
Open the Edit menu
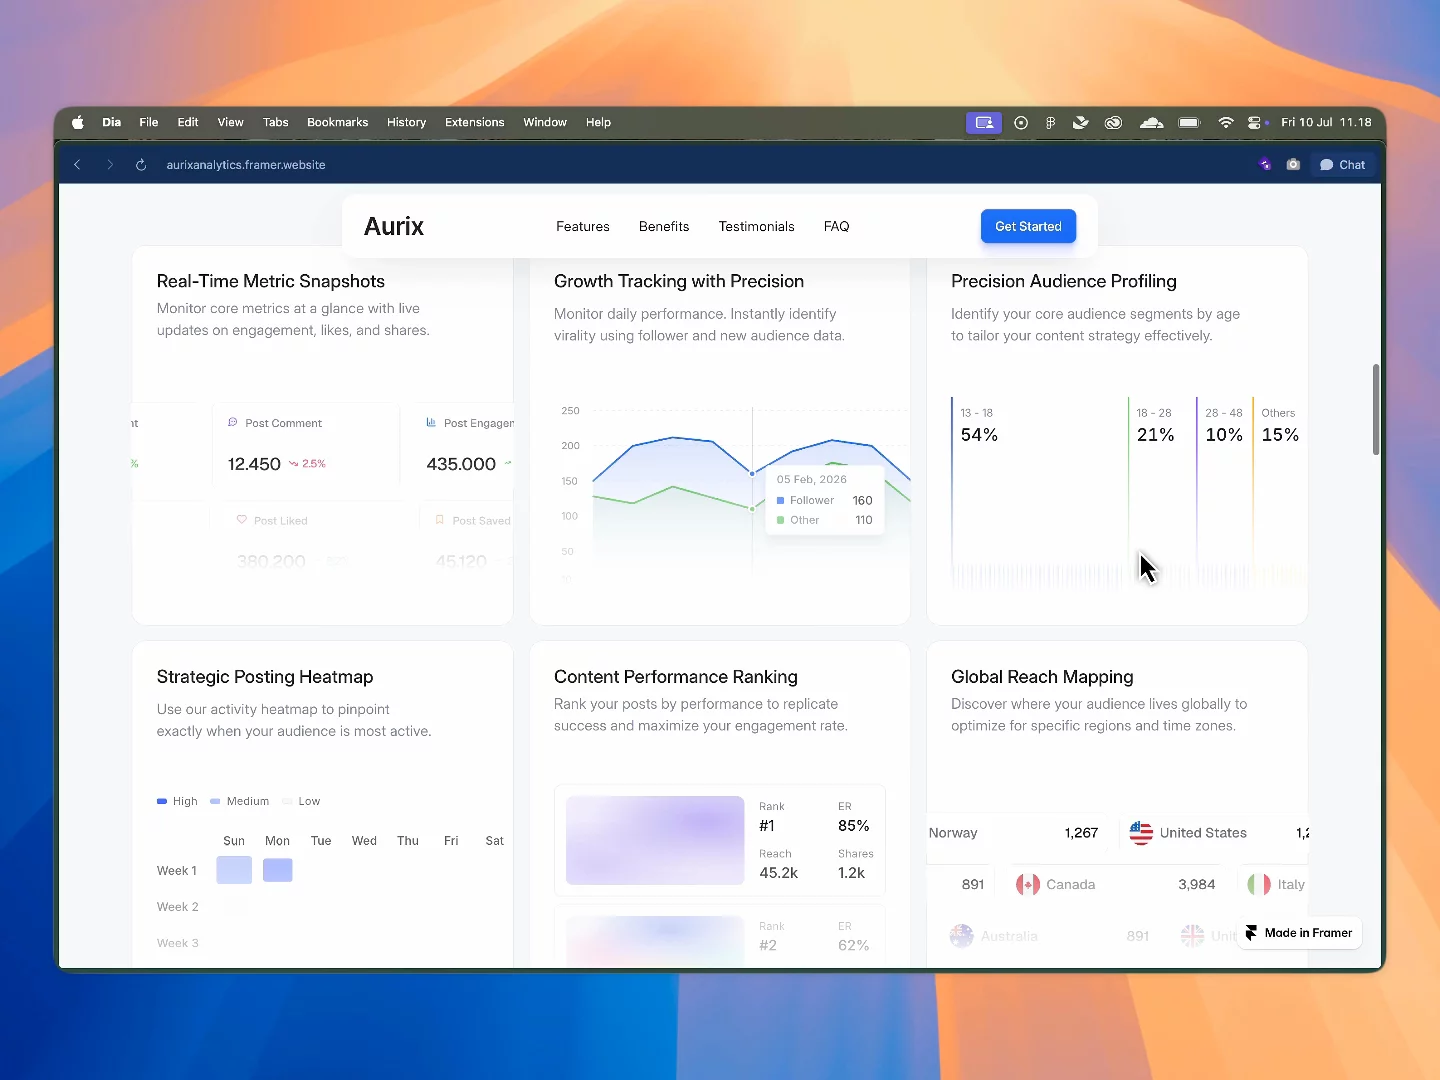tap(188, 122)
